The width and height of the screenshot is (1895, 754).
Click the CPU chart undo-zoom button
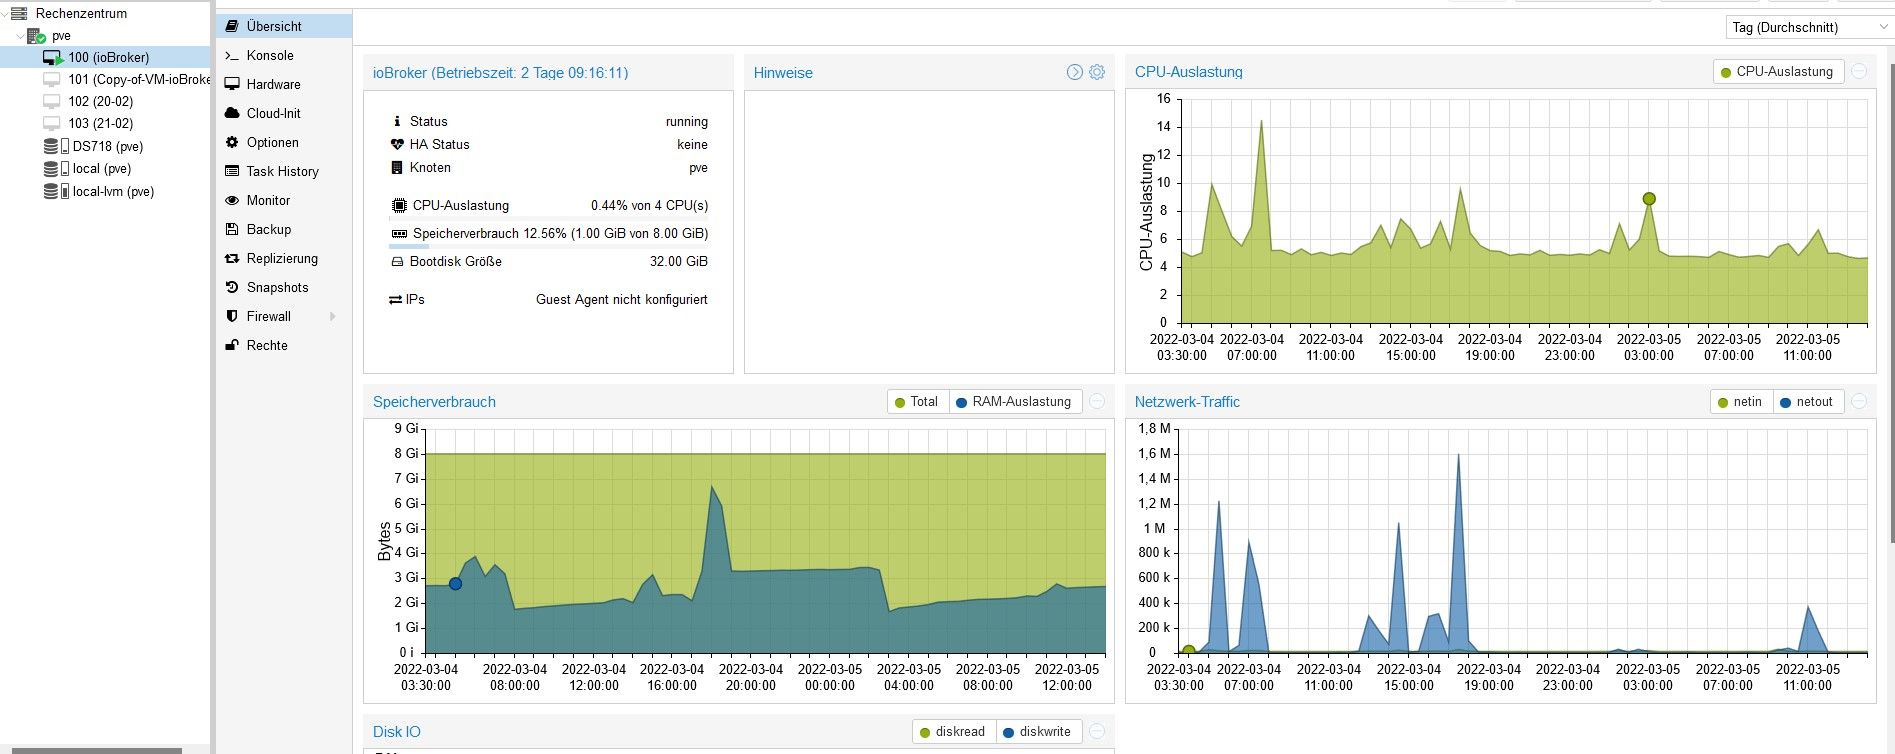(1859, 71)
